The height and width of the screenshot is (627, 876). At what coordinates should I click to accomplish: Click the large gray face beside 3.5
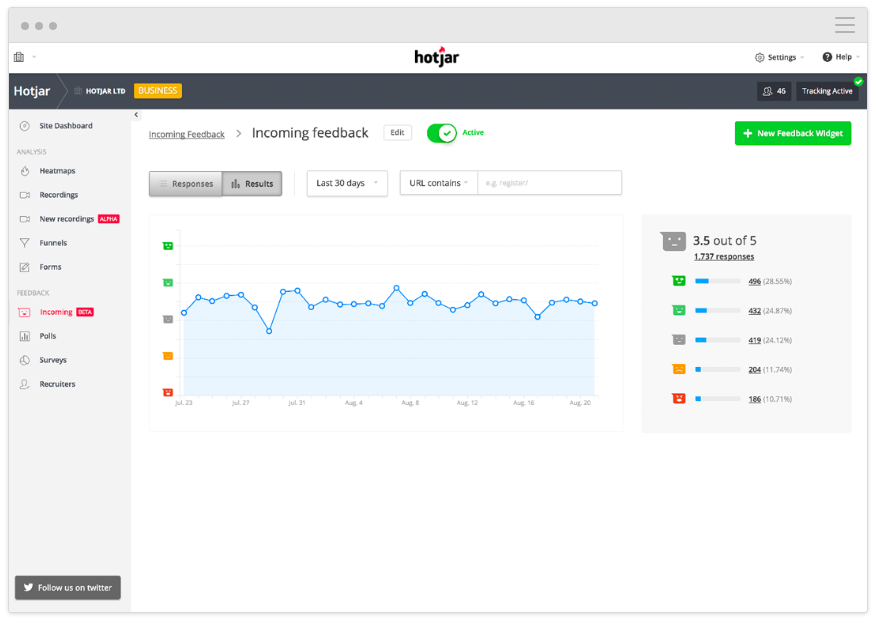click(x=673, y=242)
